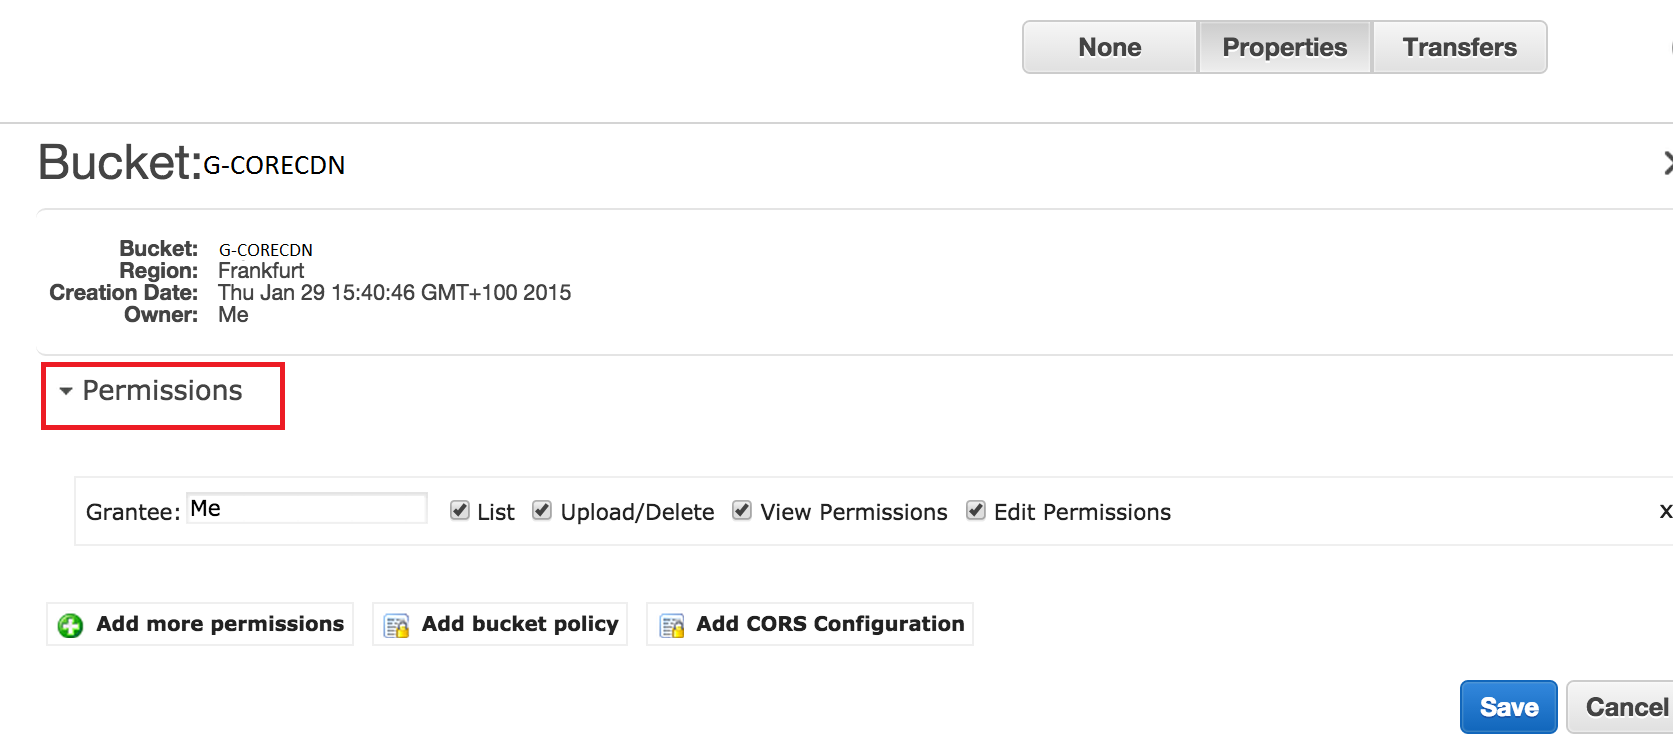Collapse the Permissions section triangle
This screenshot has height=742, width=1673.
[66, 391]
